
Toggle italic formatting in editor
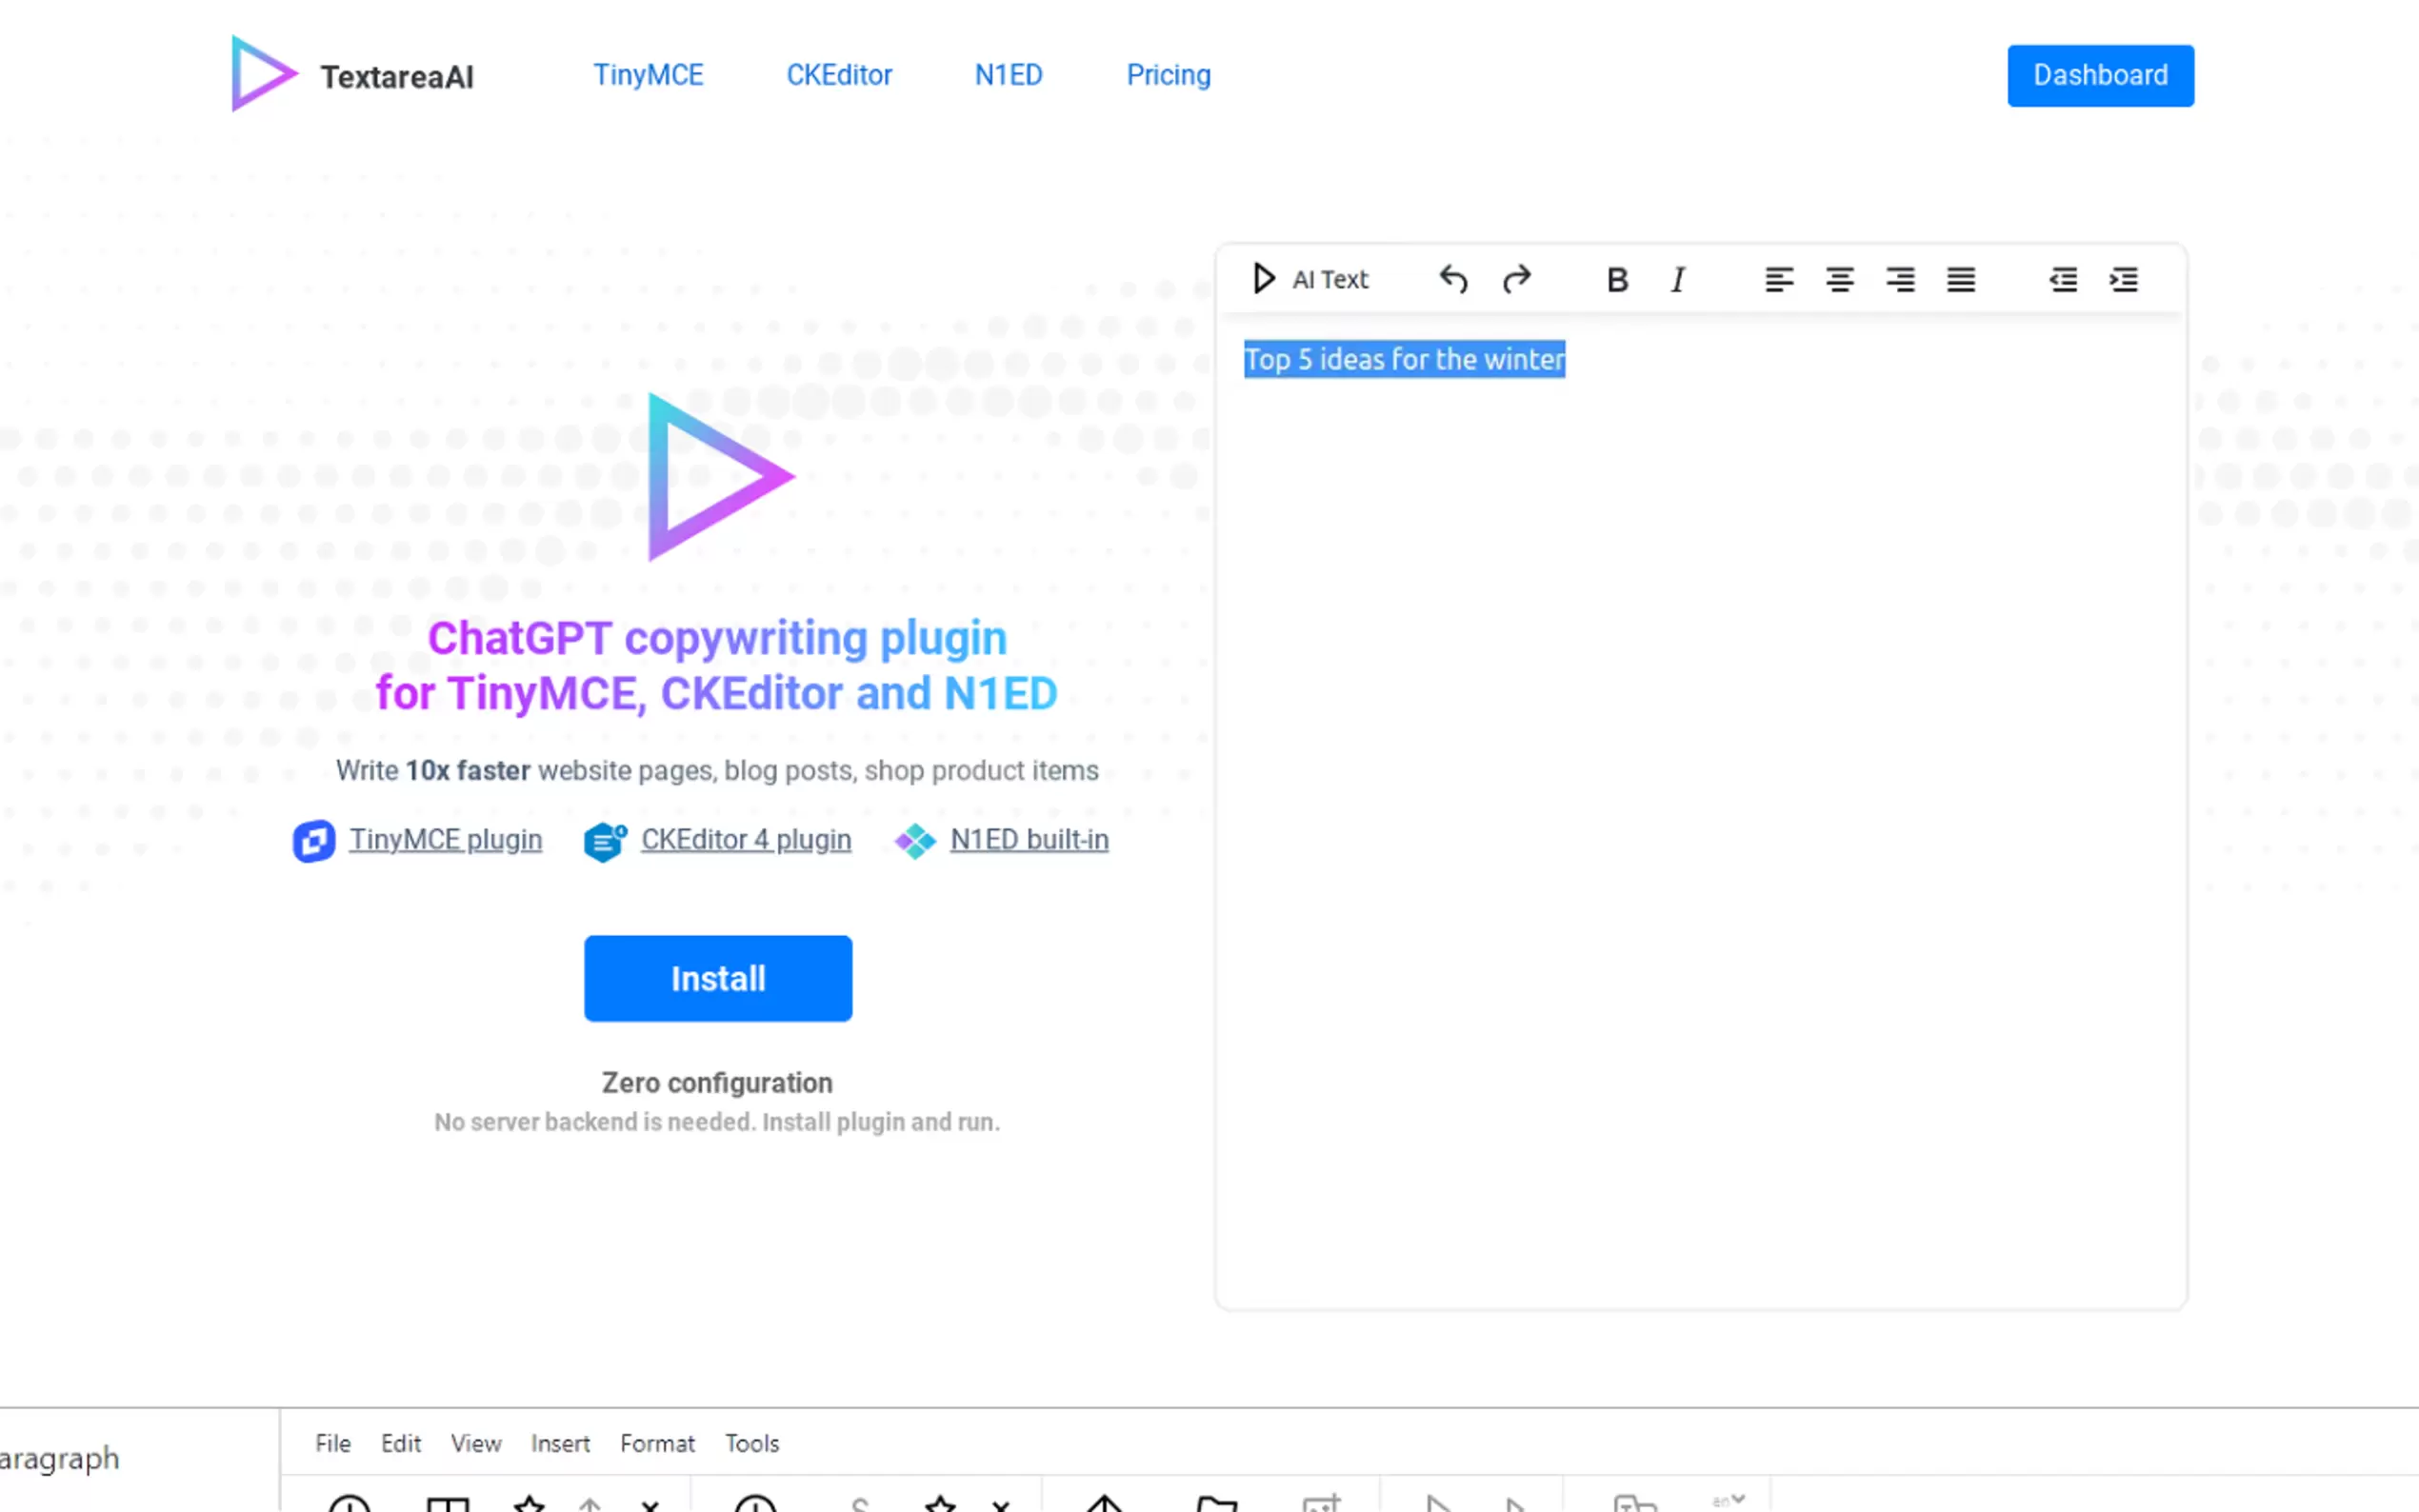pyautogui.click(x=1678, y=280)
